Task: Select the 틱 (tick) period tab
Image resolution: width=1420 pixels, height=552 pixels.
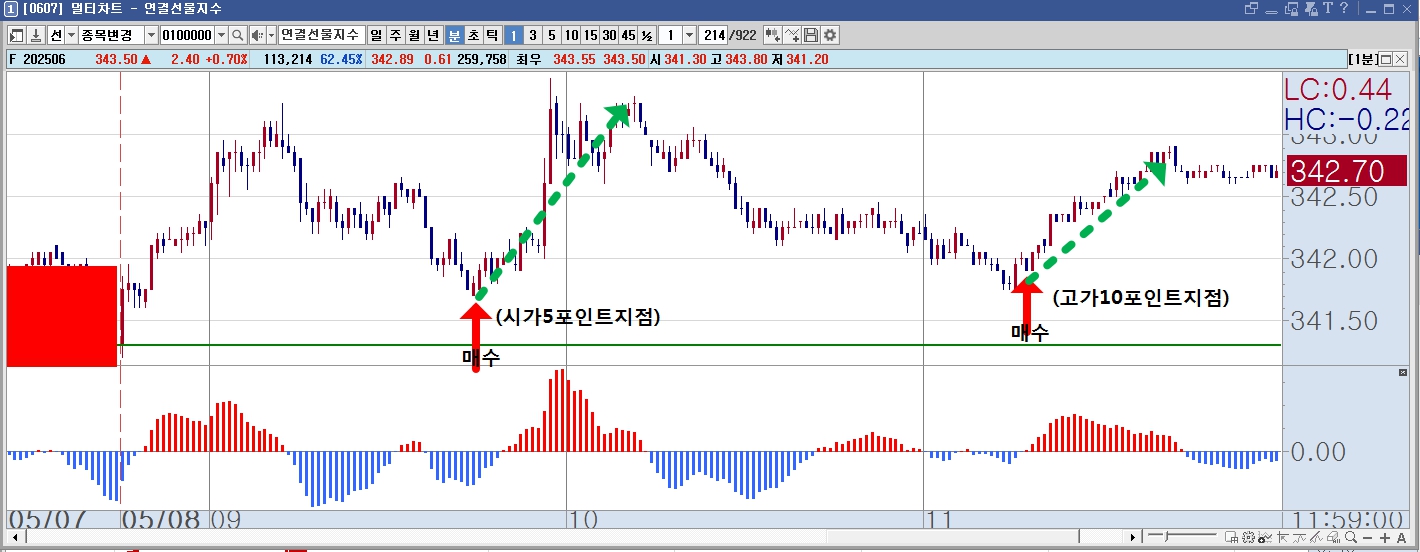Action: pyautogui.click(x=492, y=35)
